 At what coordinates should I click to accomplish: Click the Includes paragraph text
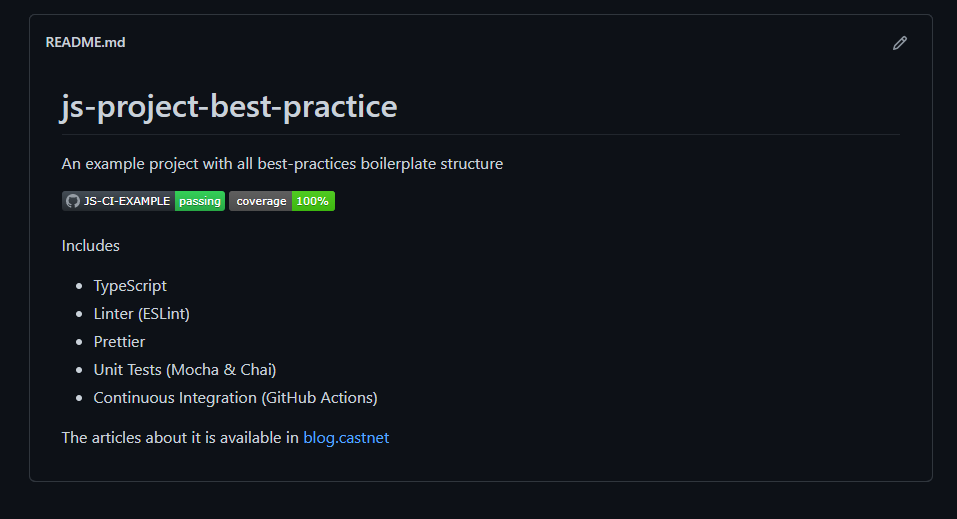91,245
